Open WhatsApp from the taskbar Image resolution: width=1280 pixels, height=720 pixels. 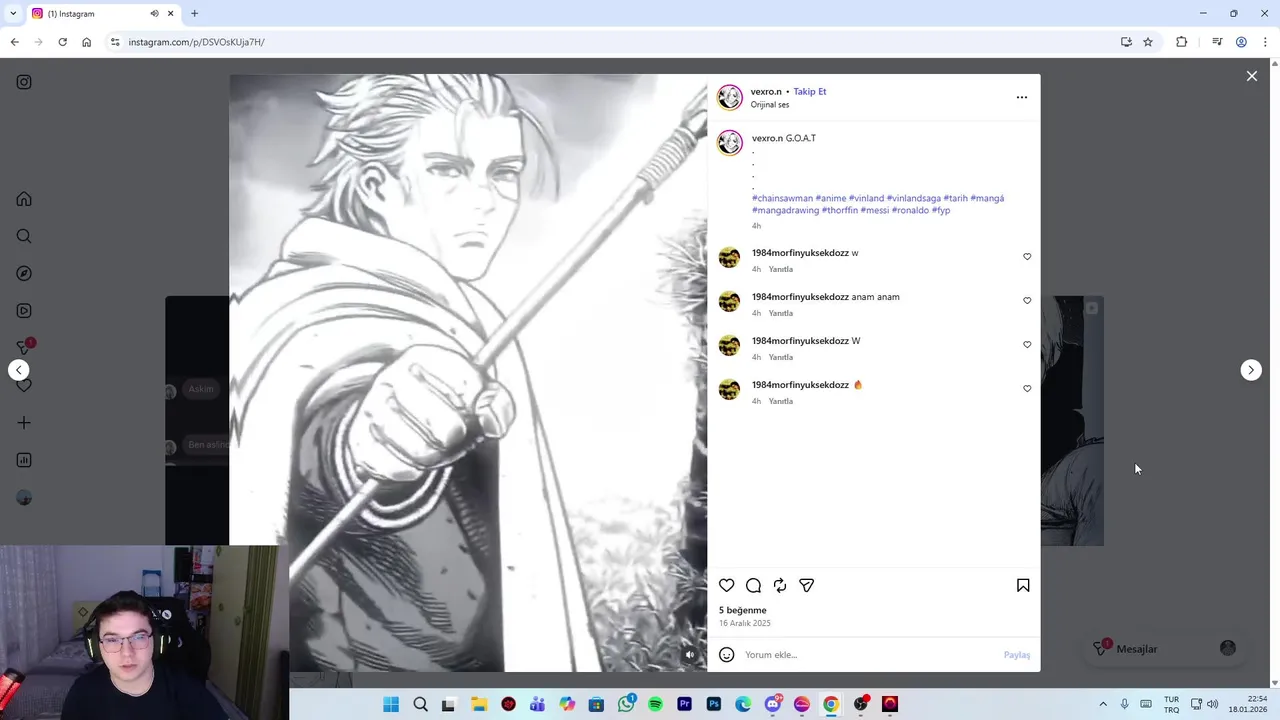(x=626, y=704)
